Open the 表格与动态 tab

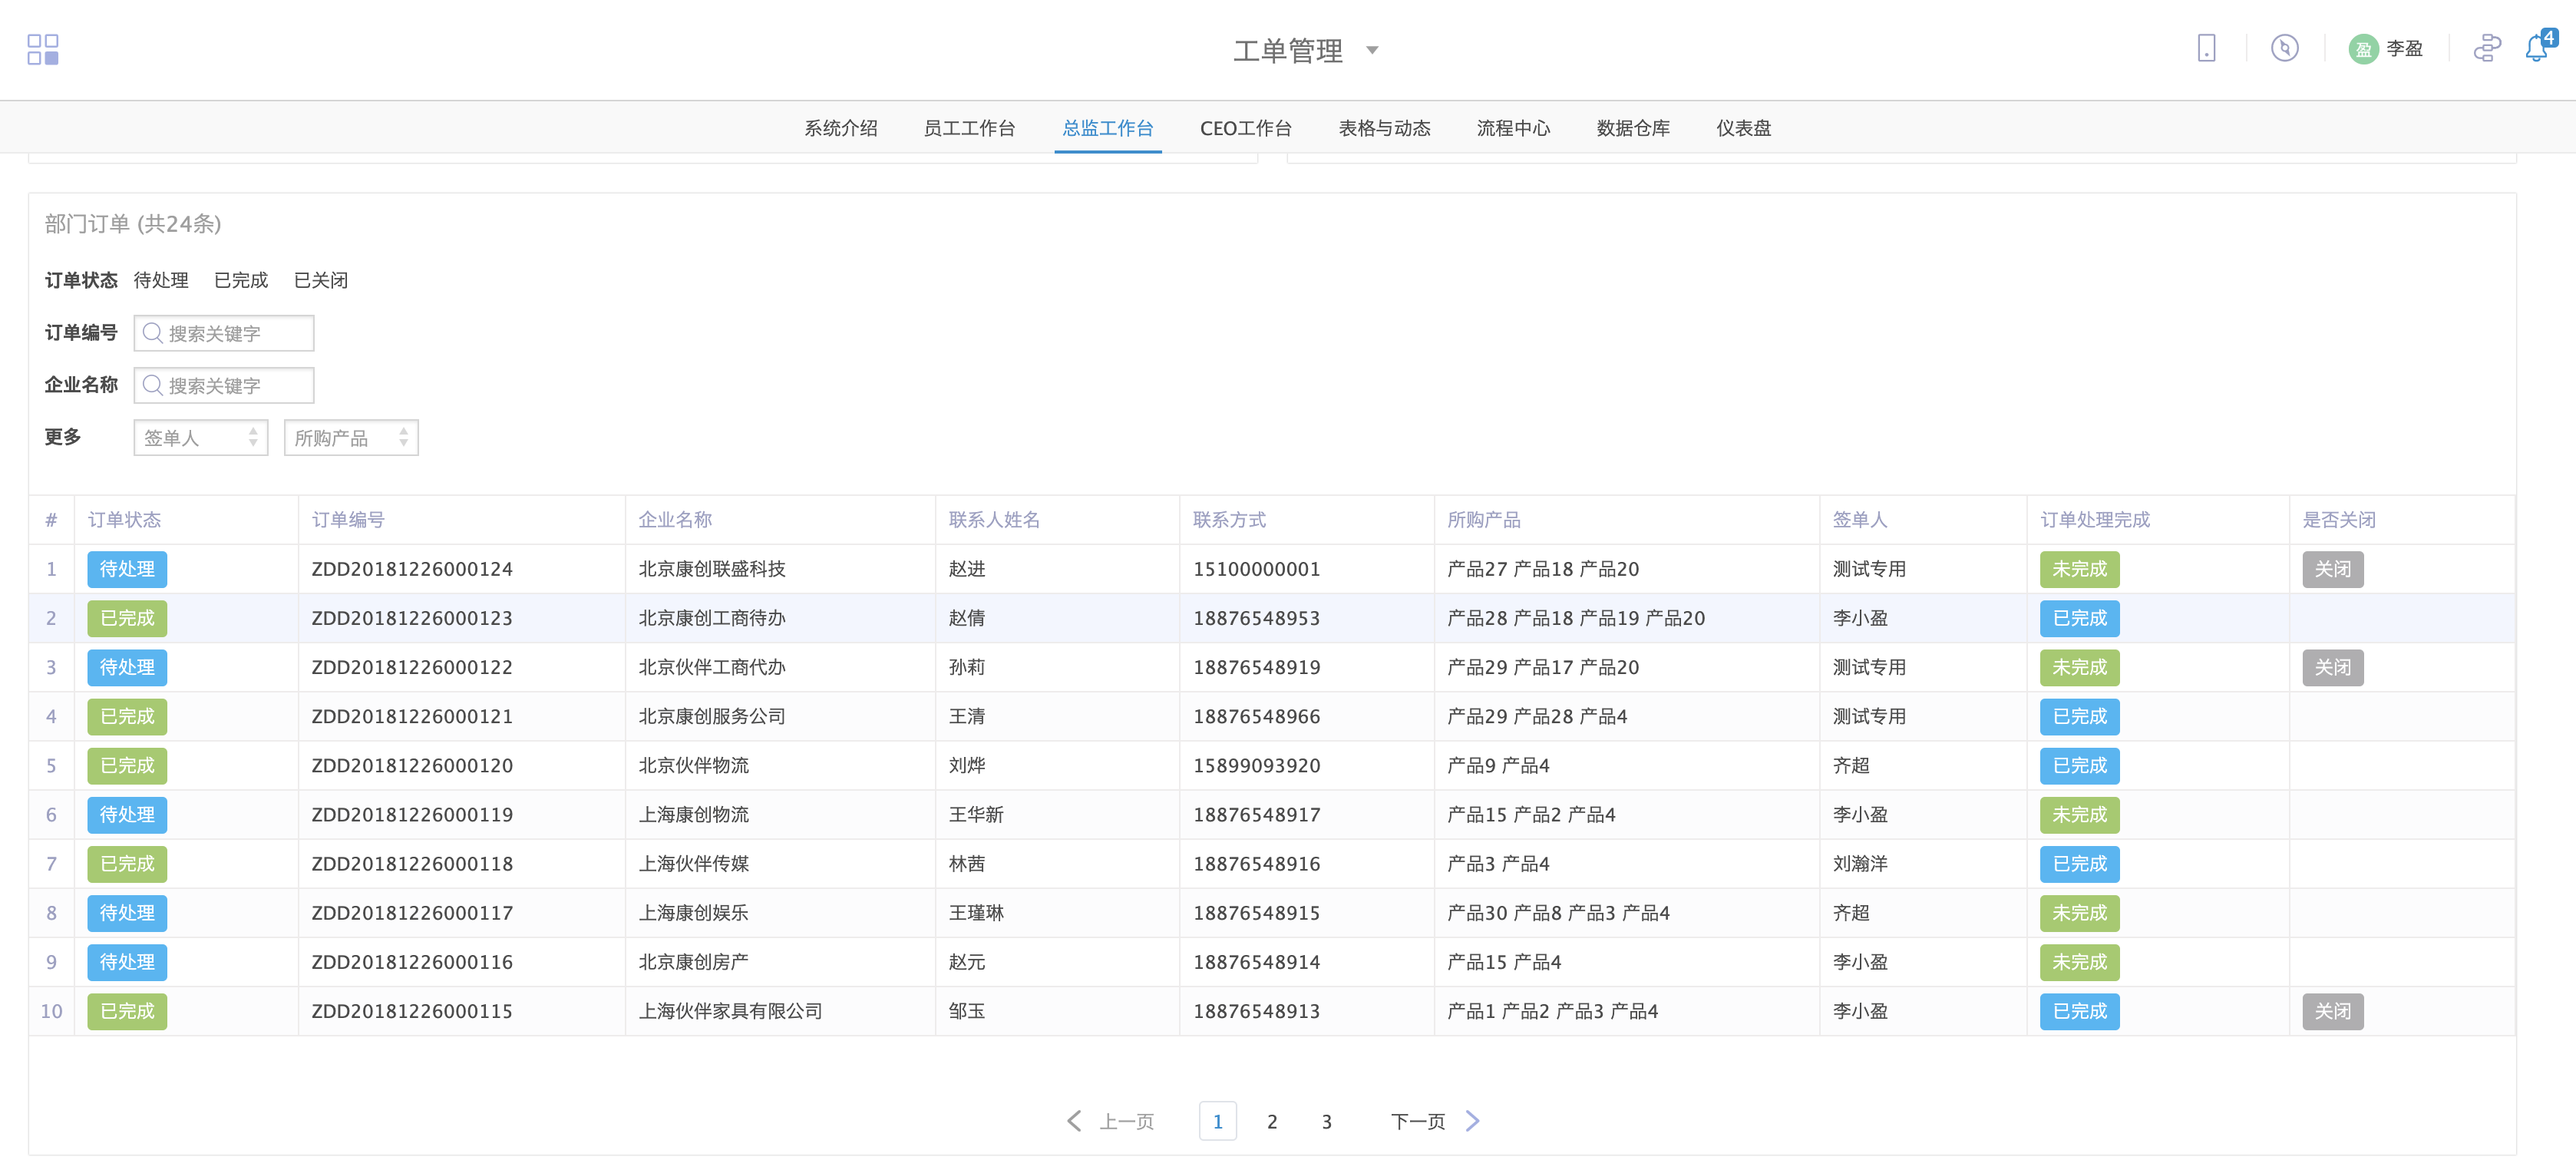pyautogui.click(x=1384, y=128)
